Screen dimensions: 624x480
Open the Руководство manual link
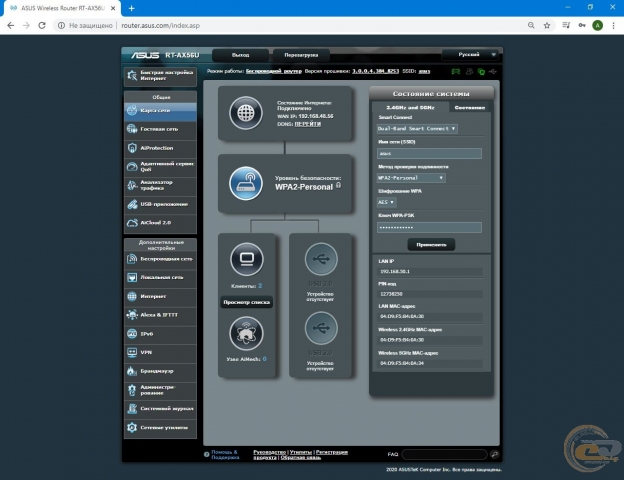(x=269, y=452)
